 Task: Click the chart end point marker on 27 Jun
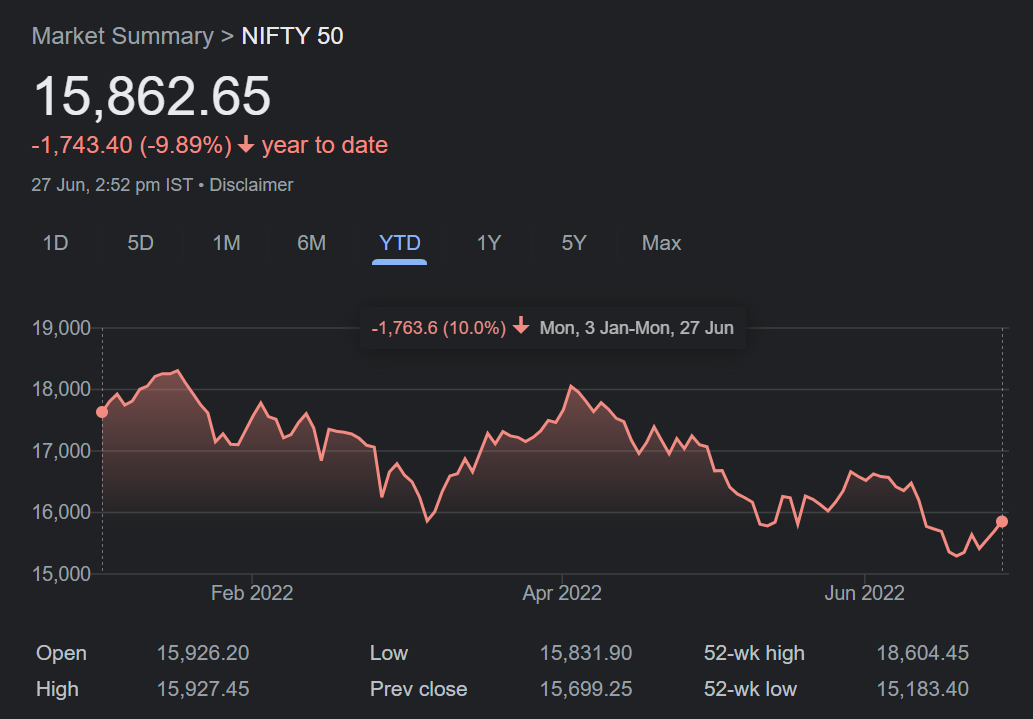(1002, 521)
